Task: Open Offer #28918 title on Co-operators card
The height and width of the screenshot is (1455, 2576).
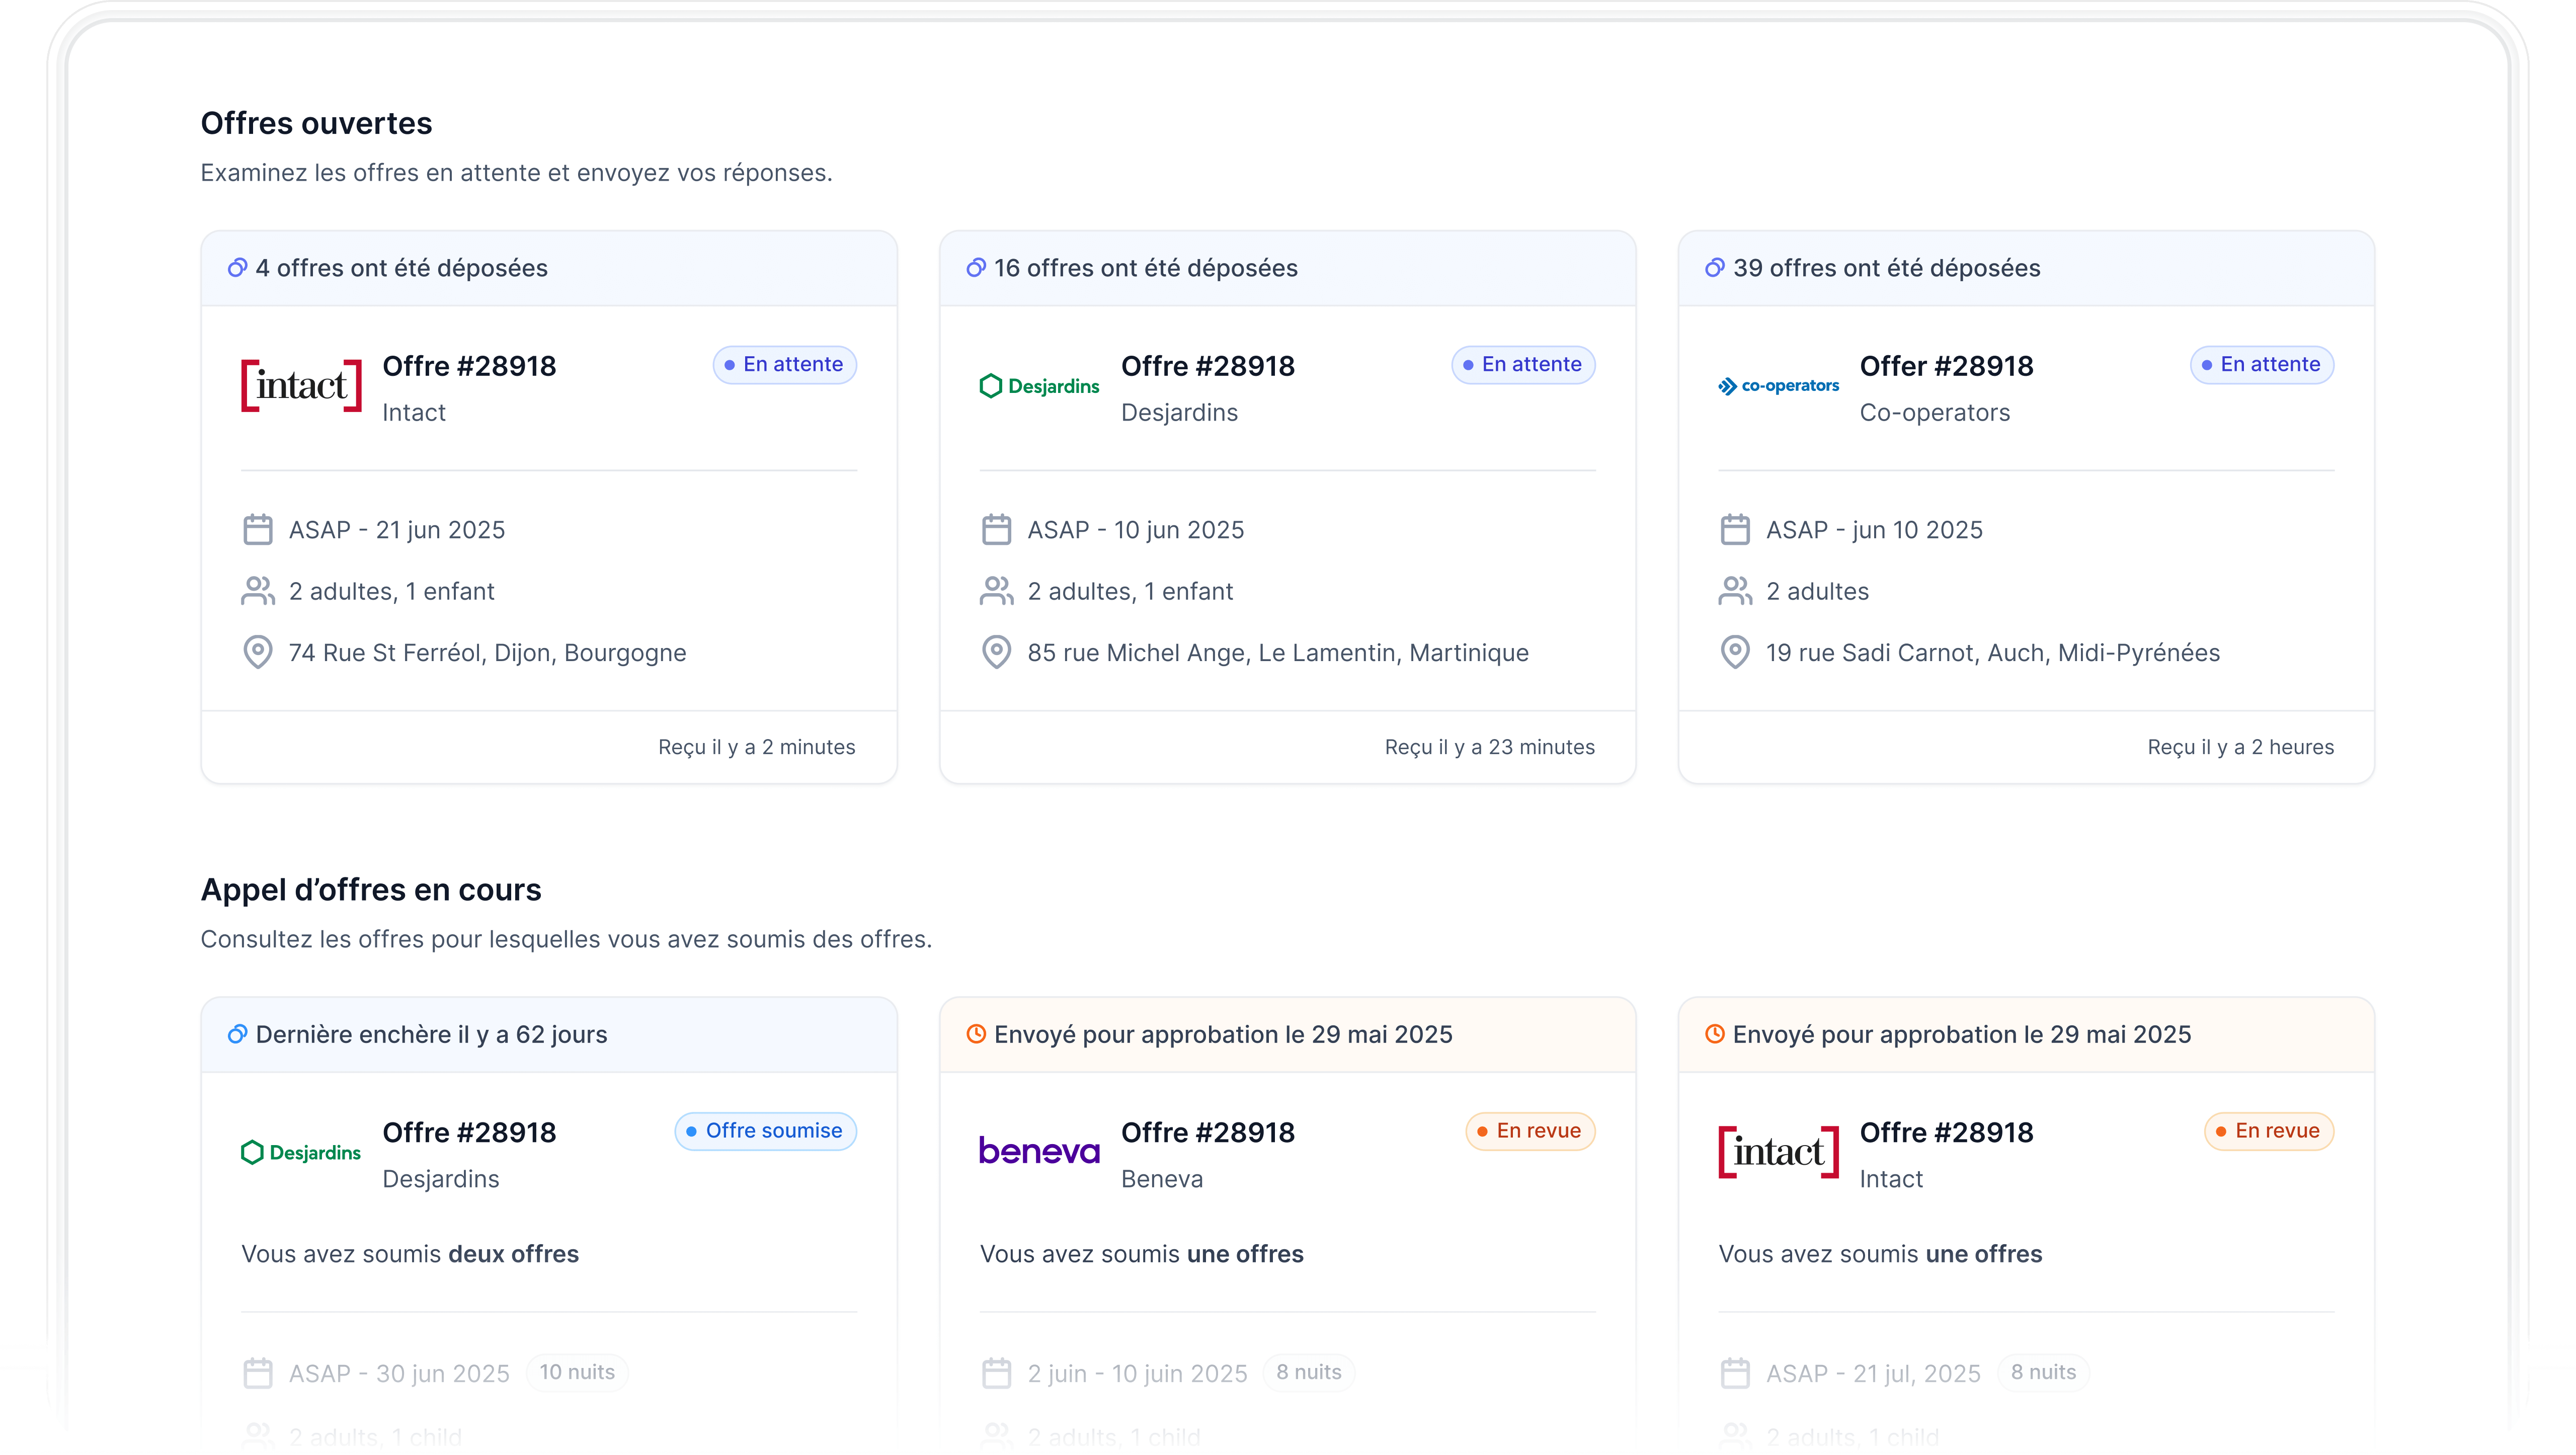Action: coord(1946,366)
